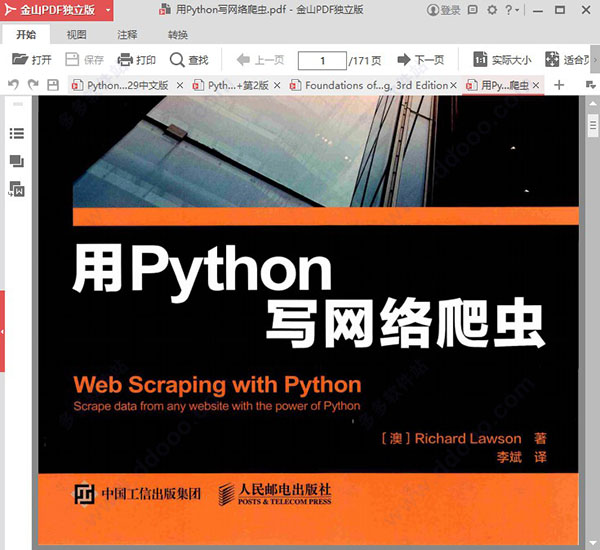Select 适合页 fit page view option
This screenshot has height=550, width=600.
(567, 60)
